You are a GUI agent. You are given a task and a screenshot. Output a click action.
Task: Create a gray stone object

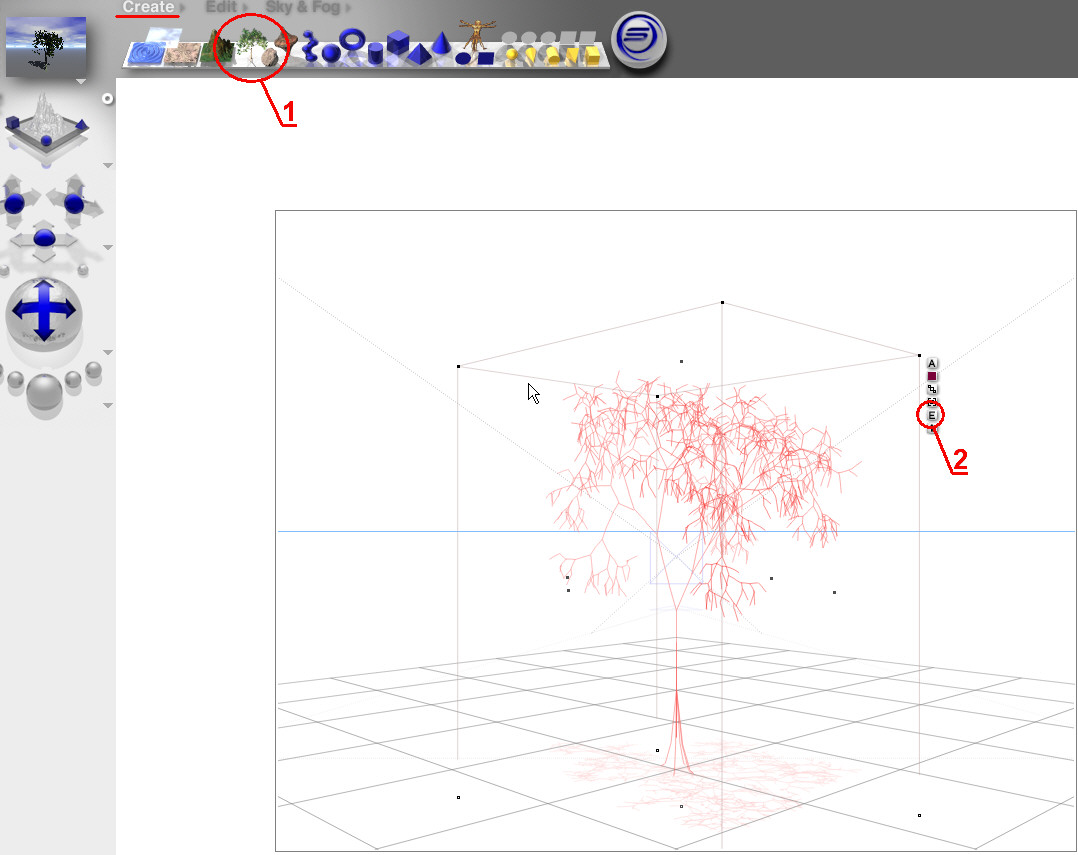coord(270,58)
